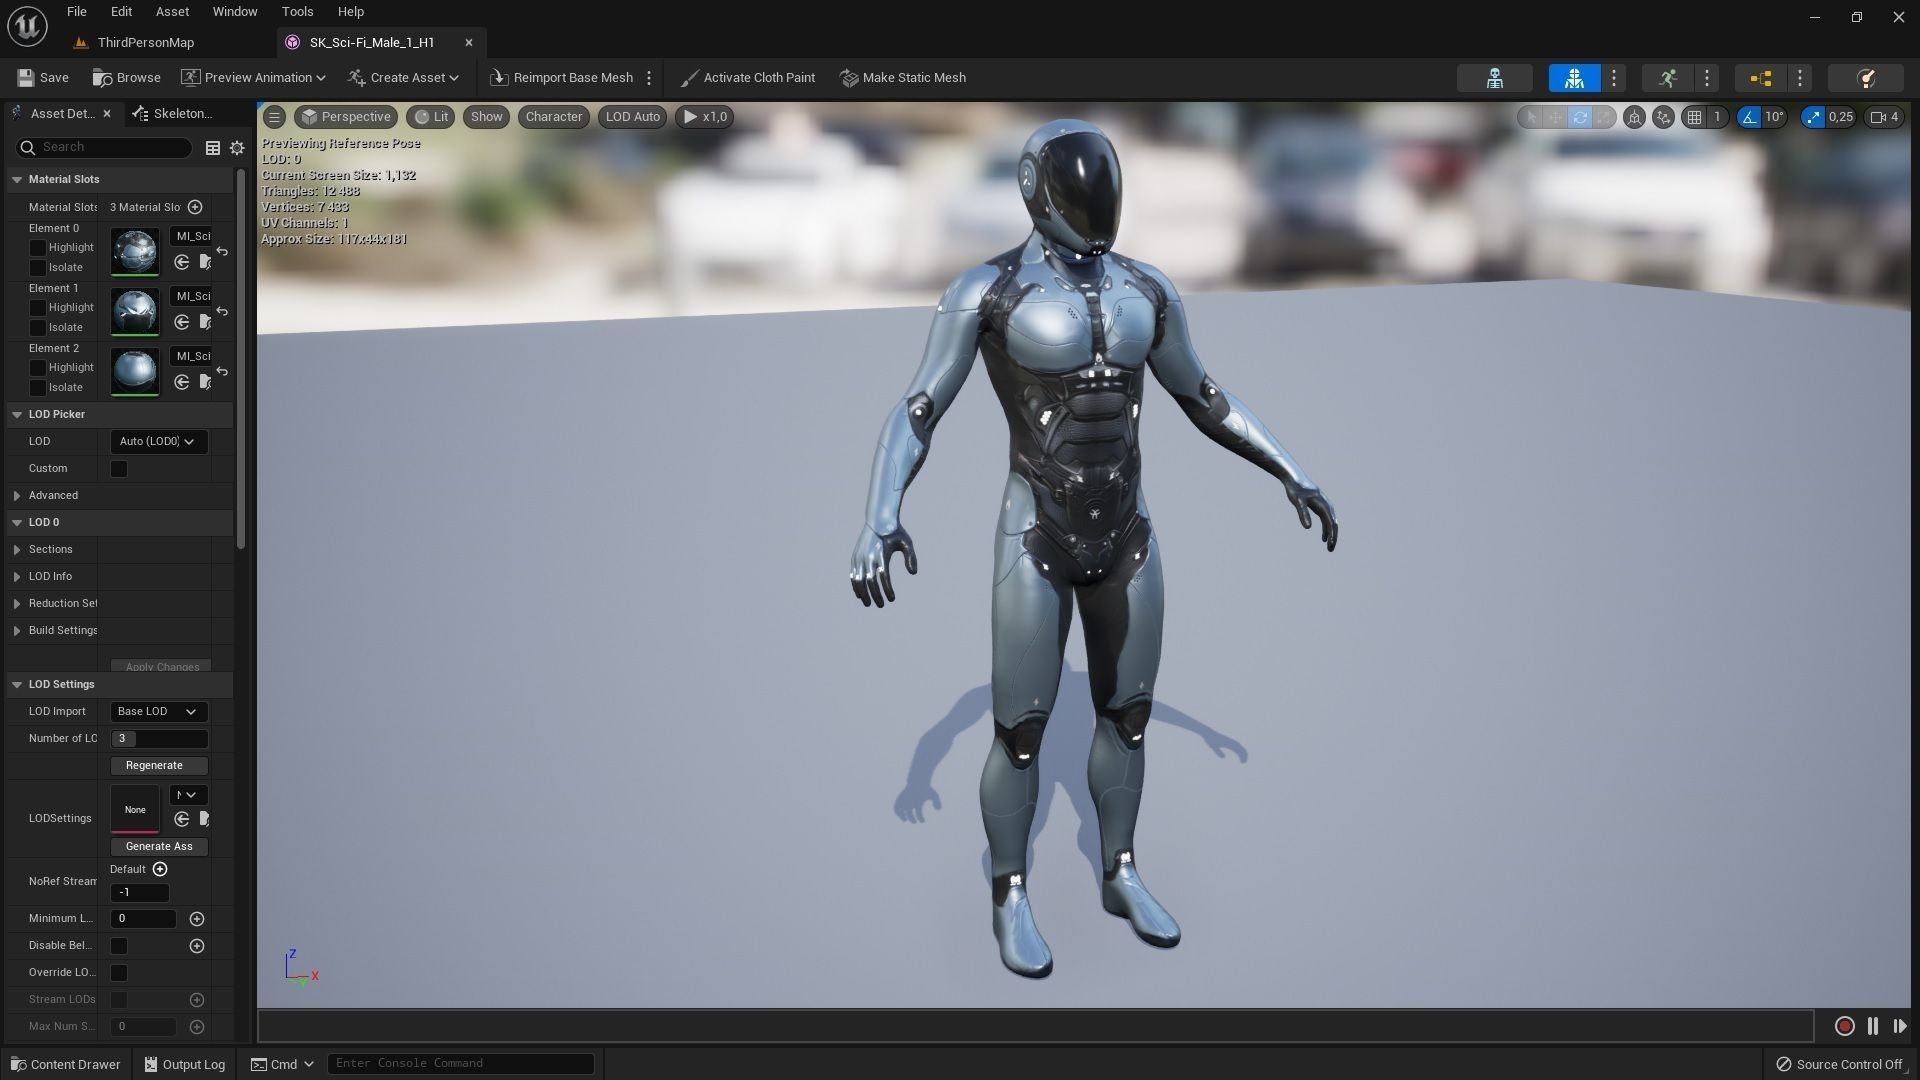Browse to Element 1 material in Content Browser

pos(205,322)
